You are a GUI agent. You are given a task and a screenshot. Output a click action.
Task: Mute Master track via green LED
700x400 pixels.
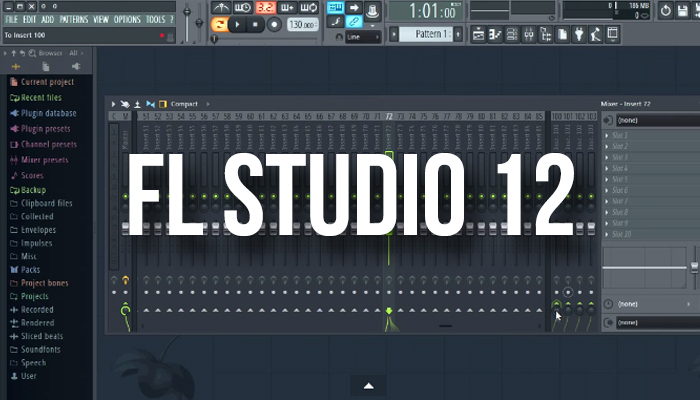tap(125, 196)
